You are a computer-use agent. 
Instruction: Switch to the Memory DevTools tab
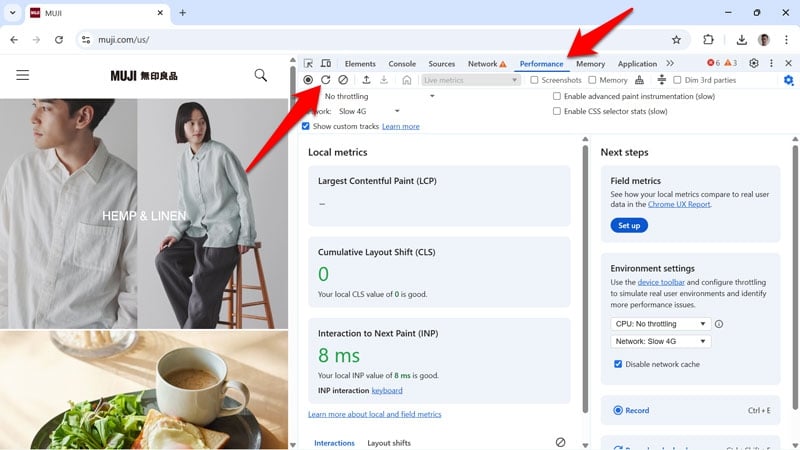(590, 64)
